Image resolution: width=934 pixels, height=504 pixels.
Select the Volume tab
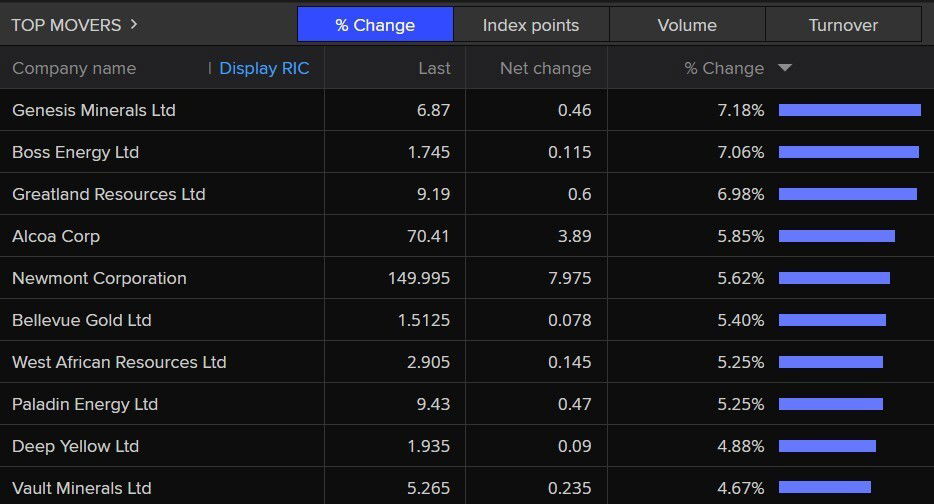pyautogui.click(x=686, y=25)
